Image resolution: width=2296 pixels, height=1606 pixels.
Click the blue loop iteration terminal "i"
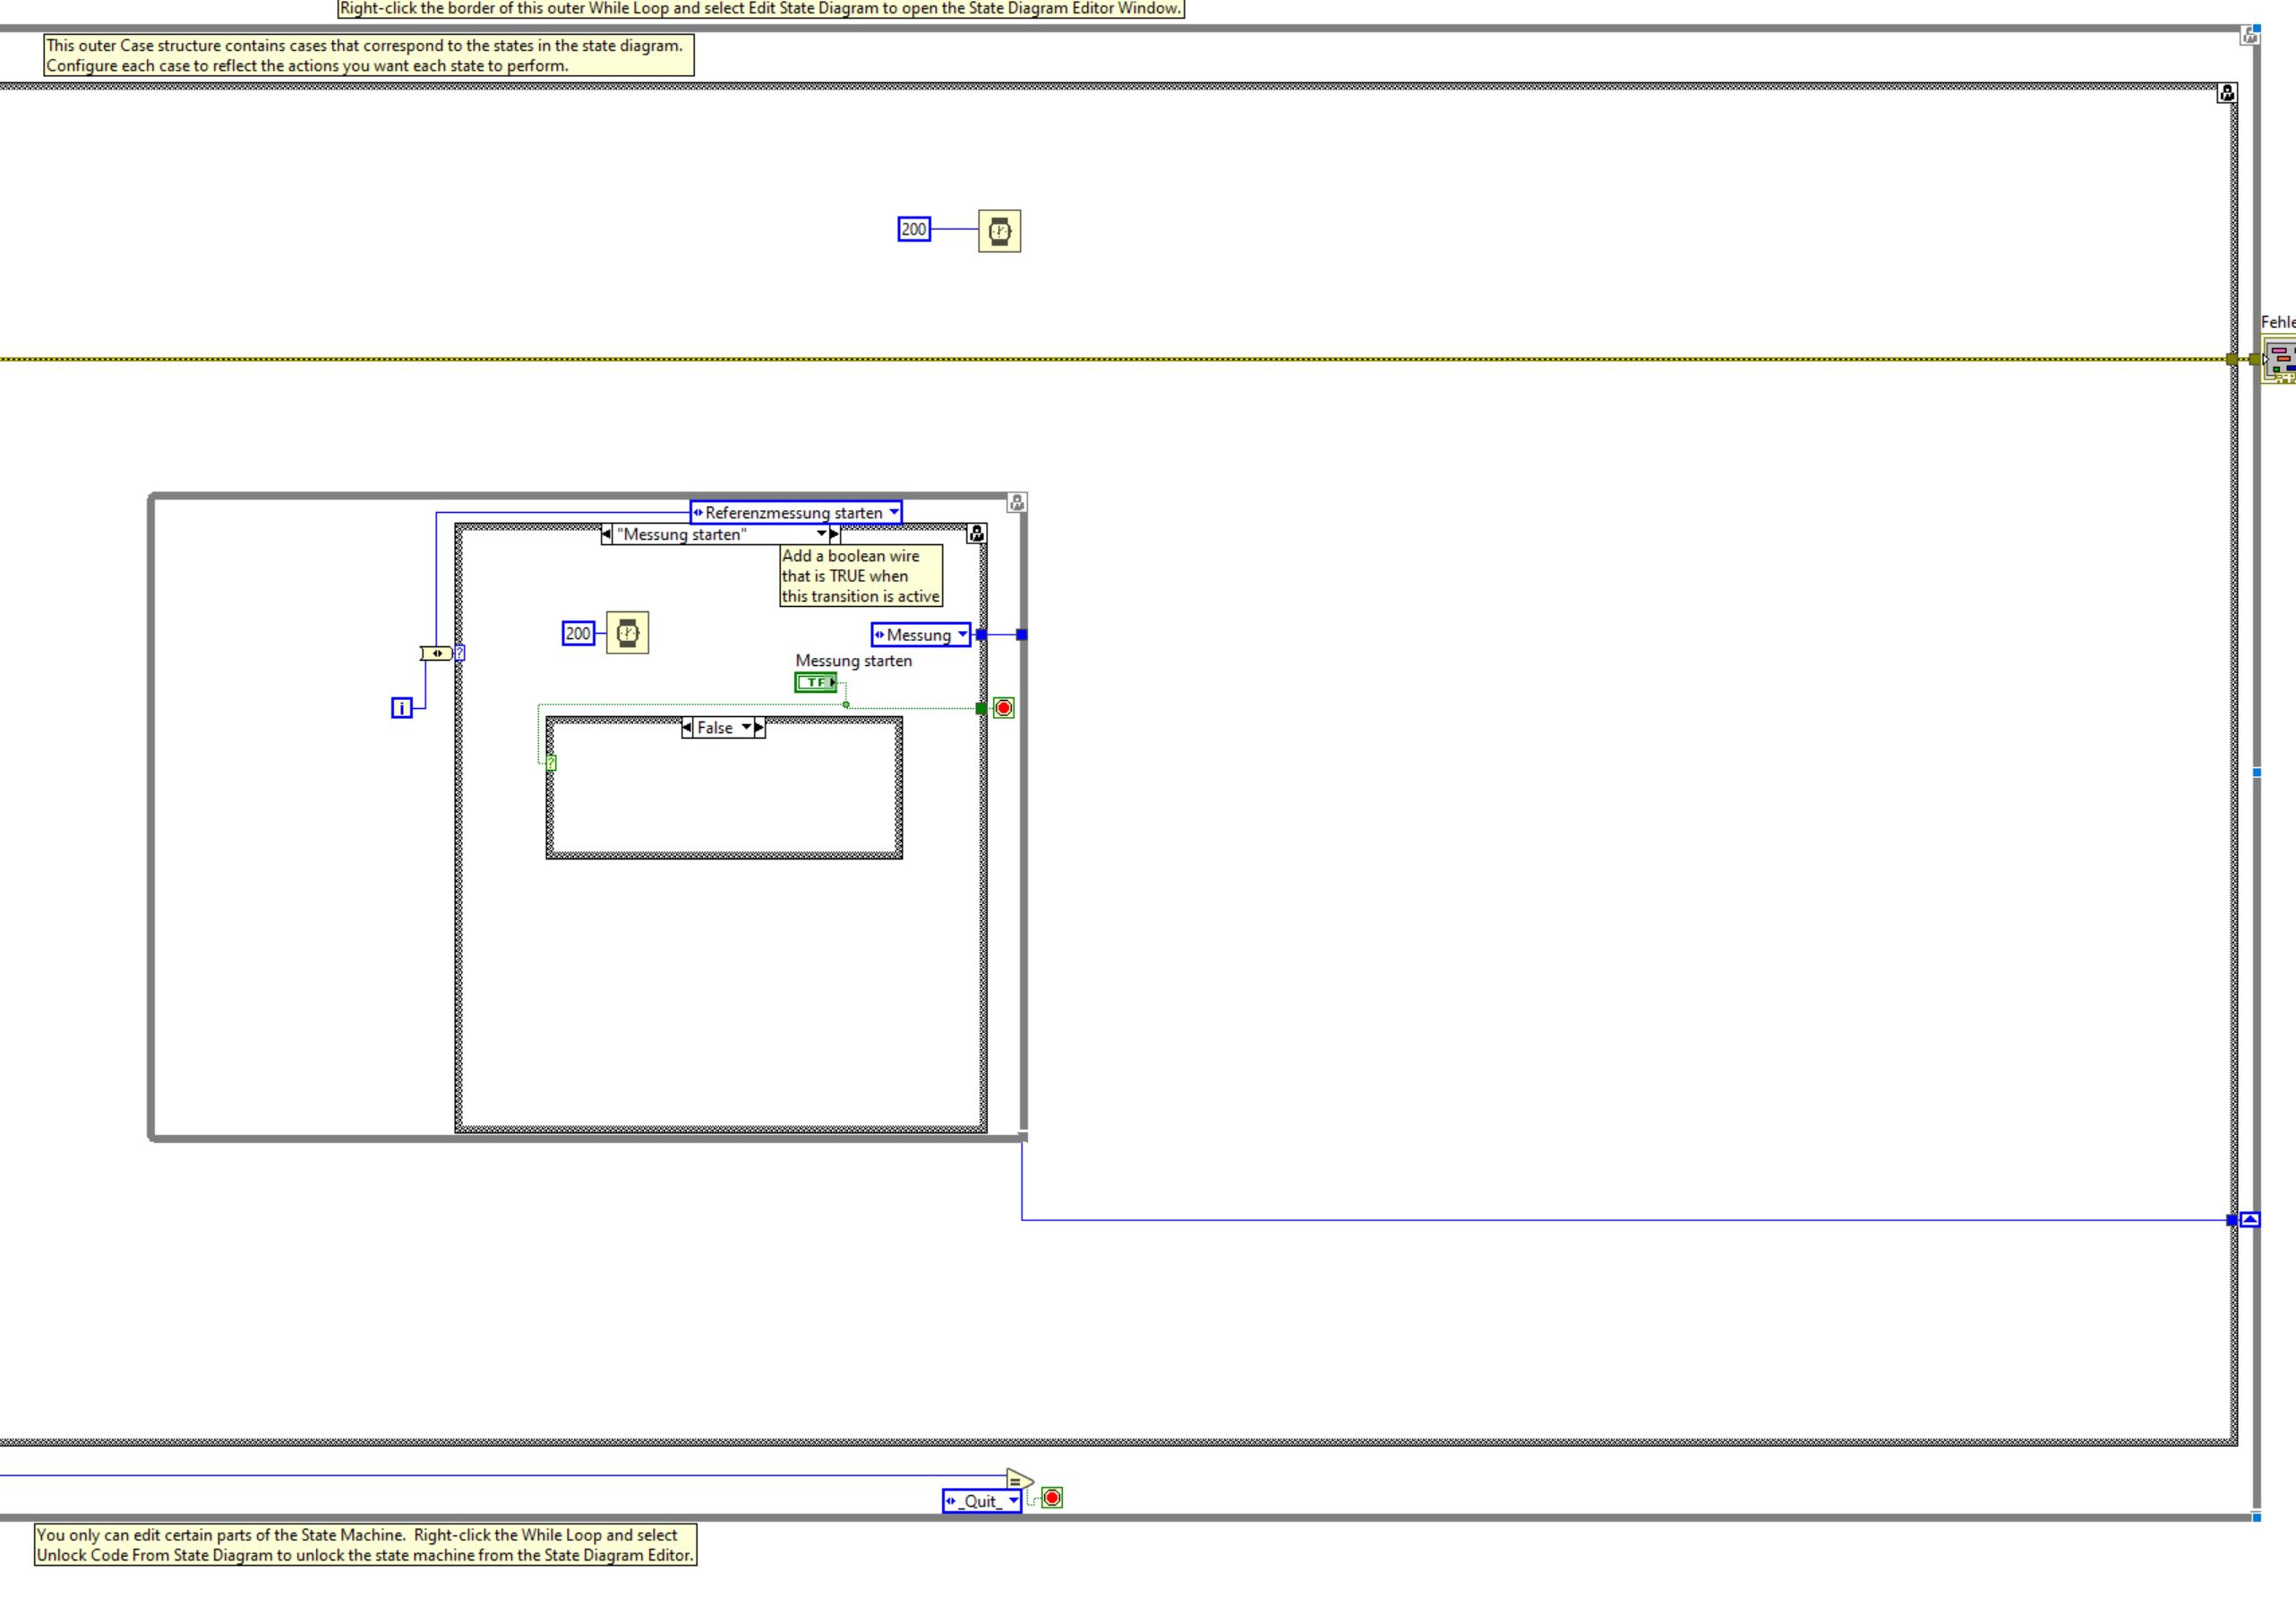point(401,708)
